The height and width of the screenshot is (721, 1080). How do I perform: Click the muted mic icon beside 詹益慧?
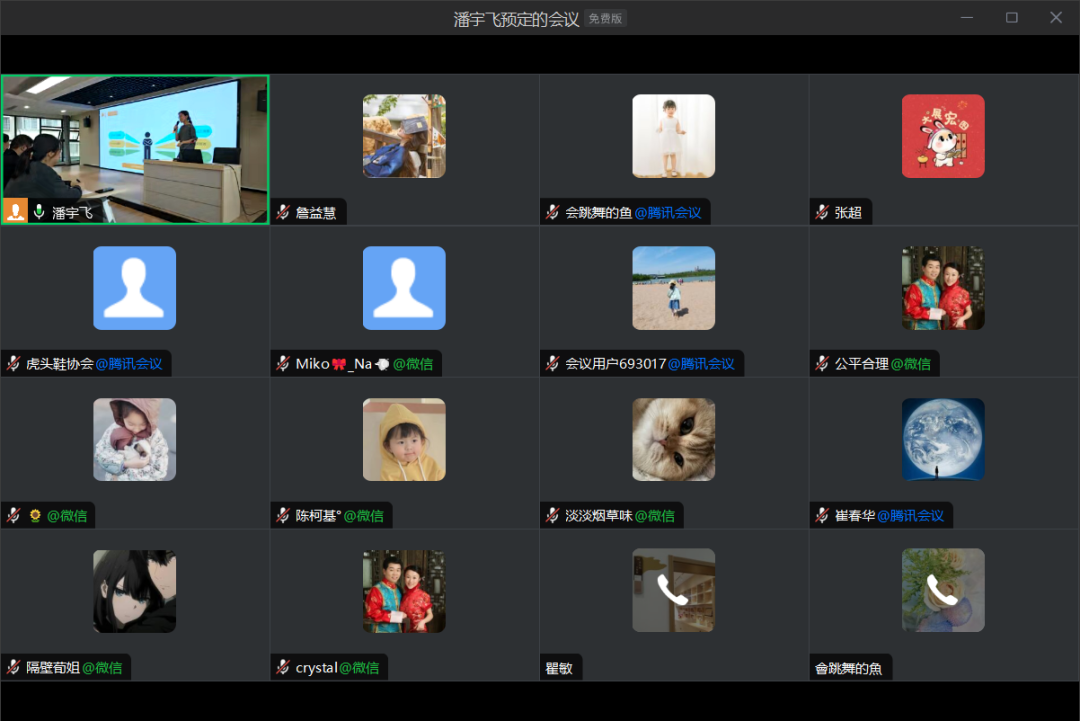coord(283,212)
